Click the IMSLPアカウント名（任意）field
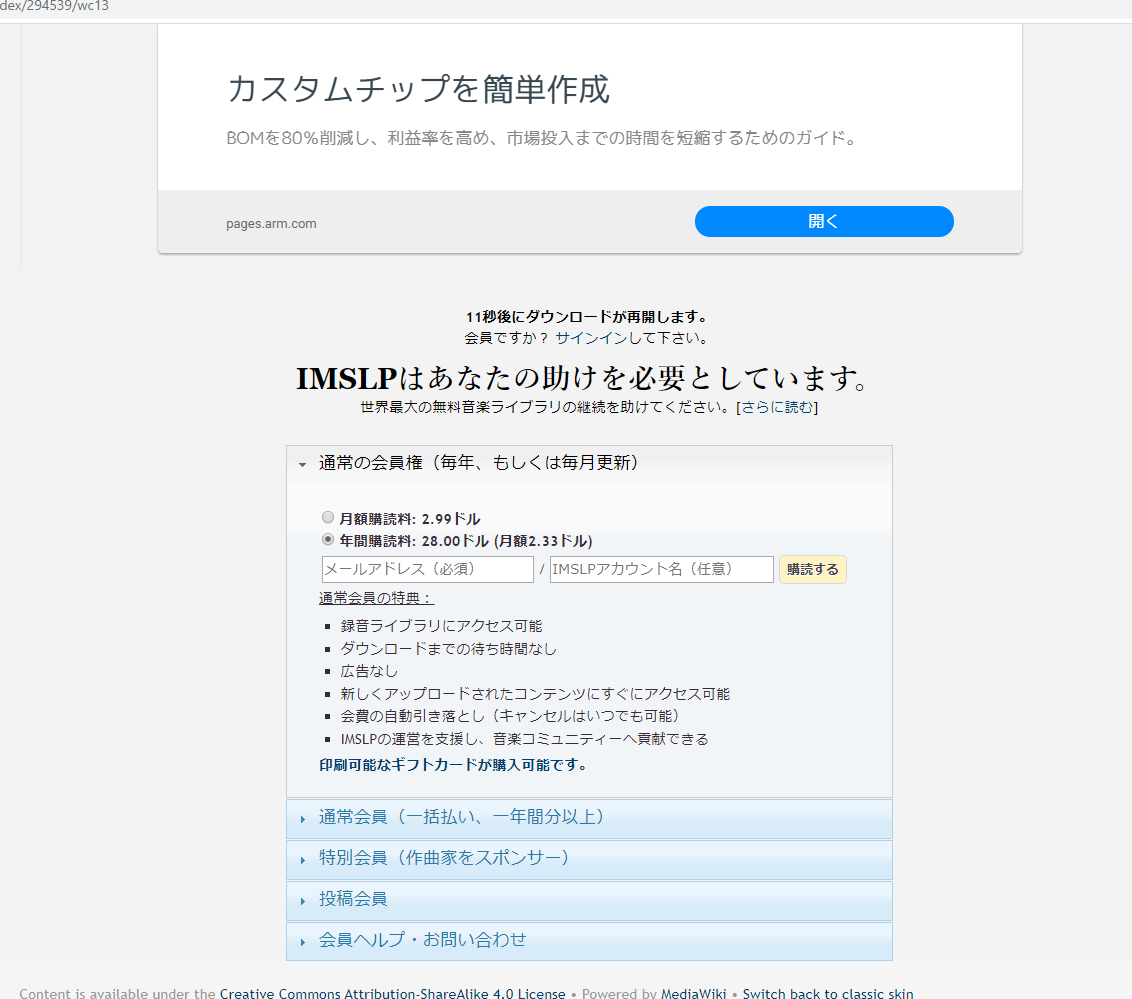Image resolution: width=1132 pixels, height=999 pixels. pos(661,569)
